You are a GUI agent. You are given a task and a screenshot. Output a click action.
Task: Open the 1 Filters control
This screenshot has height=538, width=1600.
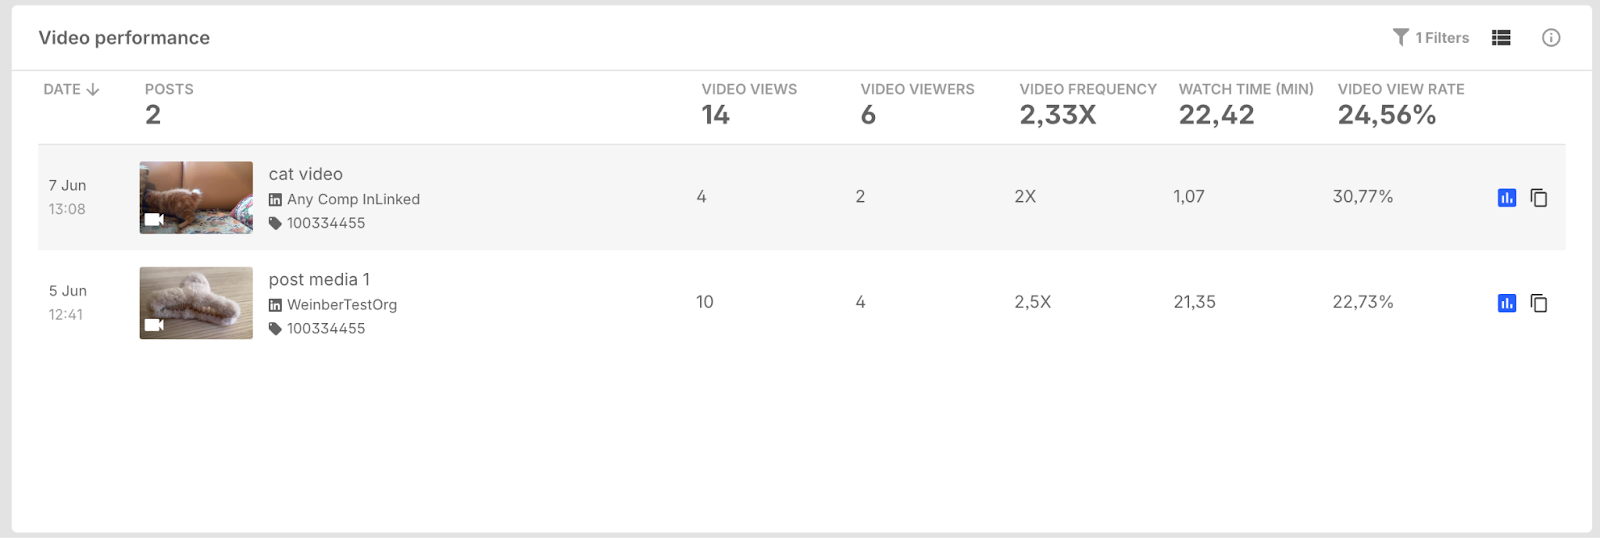click(x=1431, y=37)
